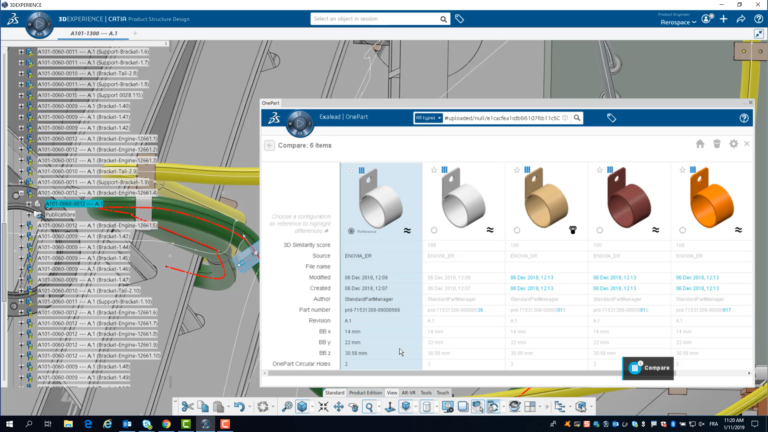Screen dimensions: 768x432
Task: Click the Update cycle icon in the toolbar
Action: [x=263, y=407]
